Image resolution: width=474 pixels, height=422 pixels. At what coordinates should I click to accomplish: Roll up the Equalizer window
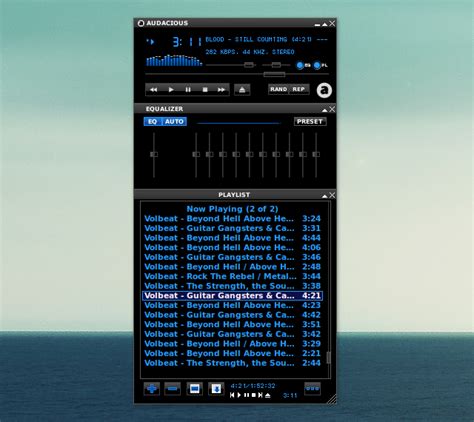point(325,110)
